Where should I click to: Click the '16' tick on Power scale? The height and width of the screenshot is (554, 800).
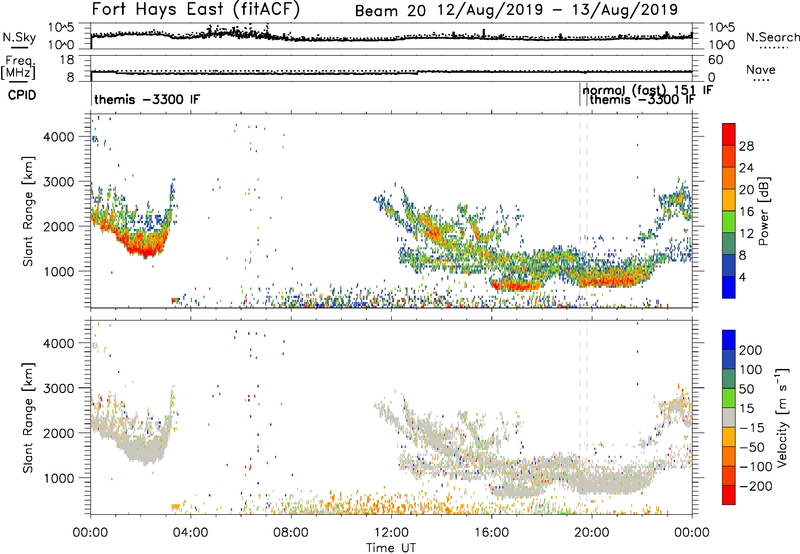tap(746, 212)
